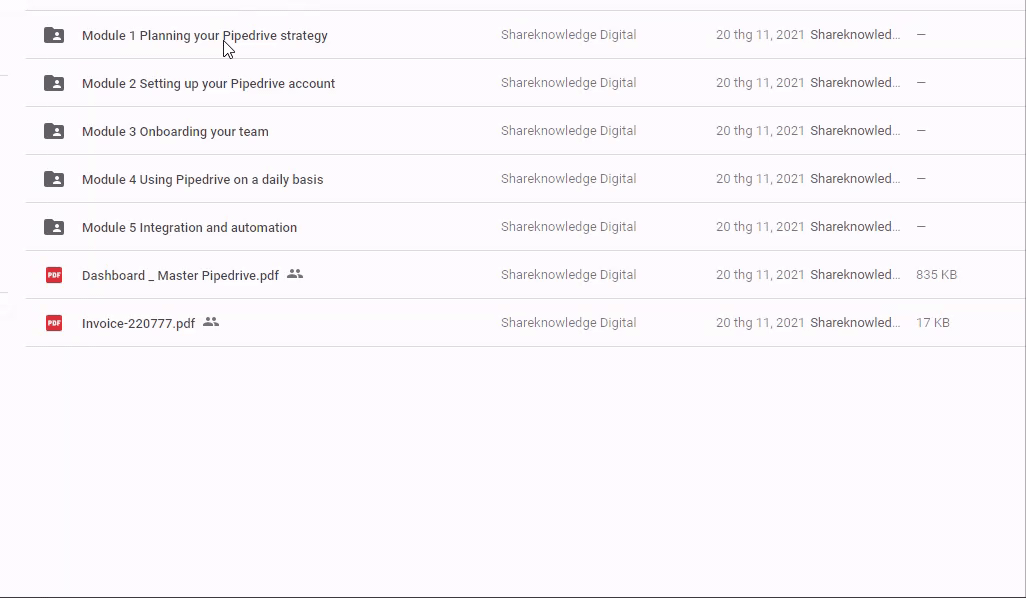
Task: Click the Shareknowledge Digital owner in Module 1 row
Action: coord(568,35)
